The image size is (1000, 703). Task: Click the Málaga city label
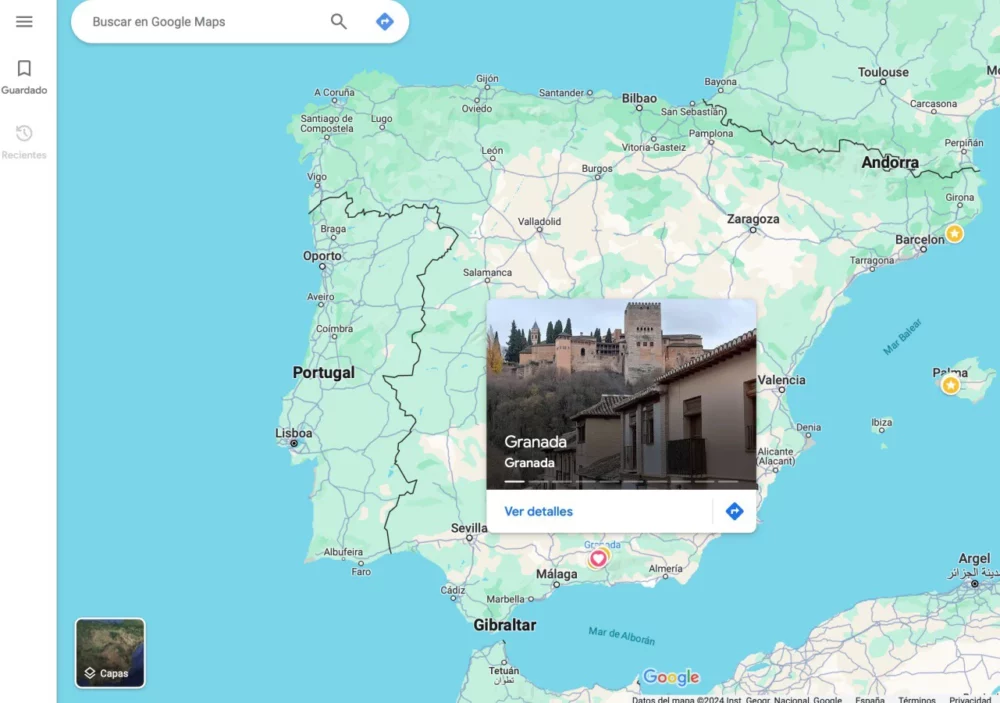557,574
